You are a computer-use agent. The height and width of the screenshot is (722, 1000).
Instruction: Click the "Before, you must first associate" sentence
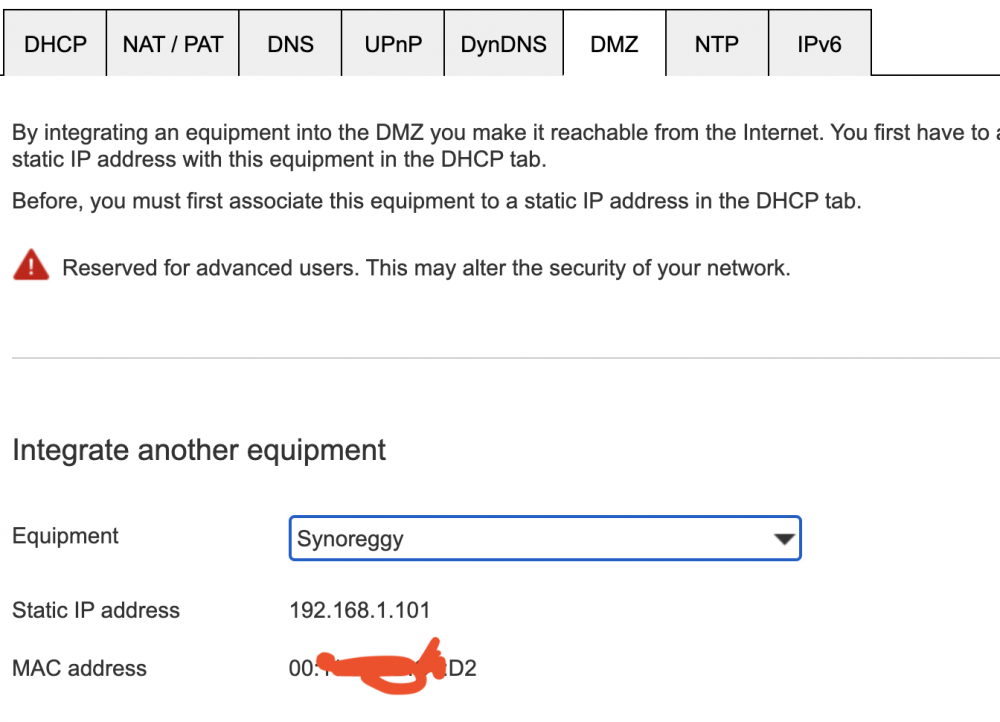(436, 201)
